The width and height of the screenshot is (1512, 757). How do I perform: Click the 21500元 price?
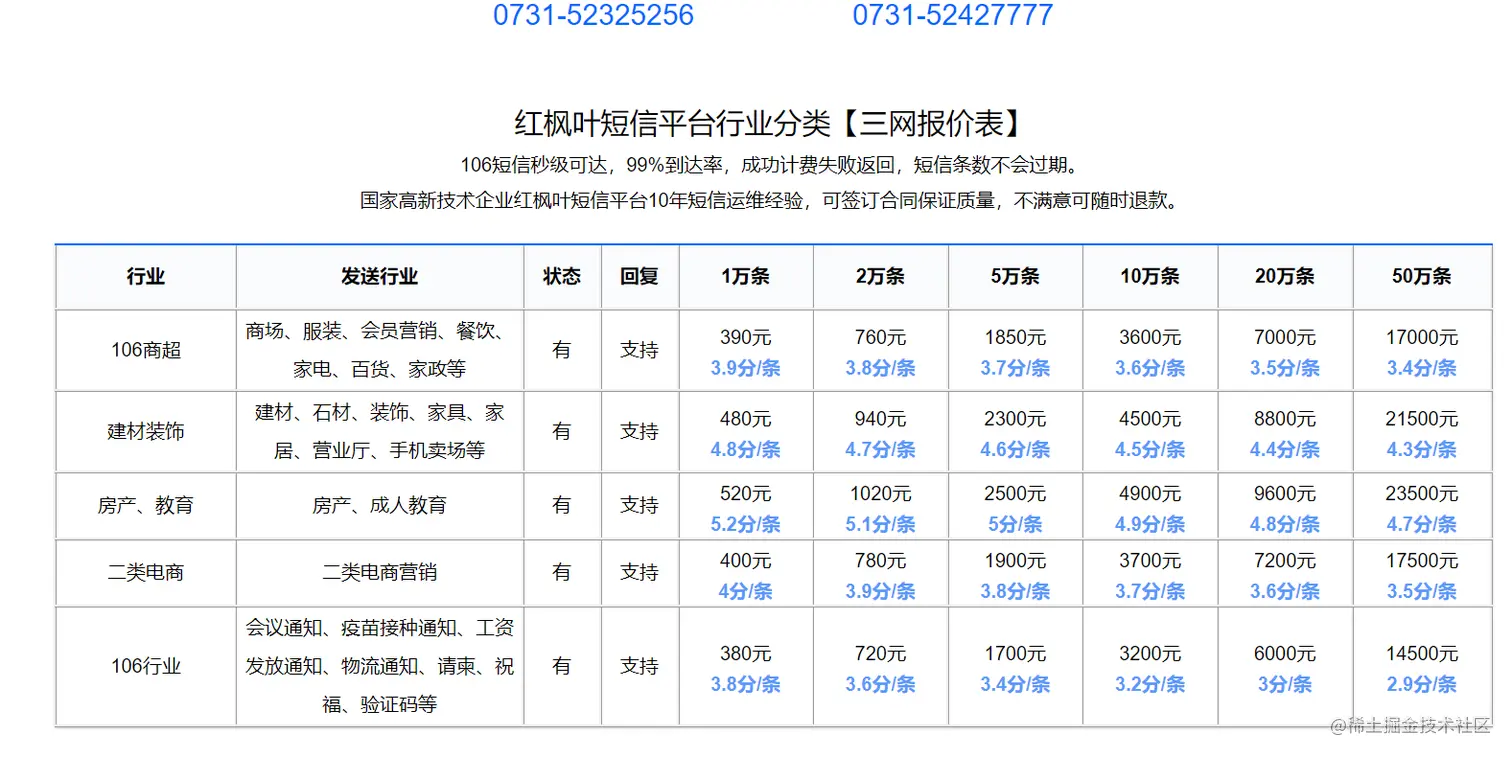[x=1422, y=419]
